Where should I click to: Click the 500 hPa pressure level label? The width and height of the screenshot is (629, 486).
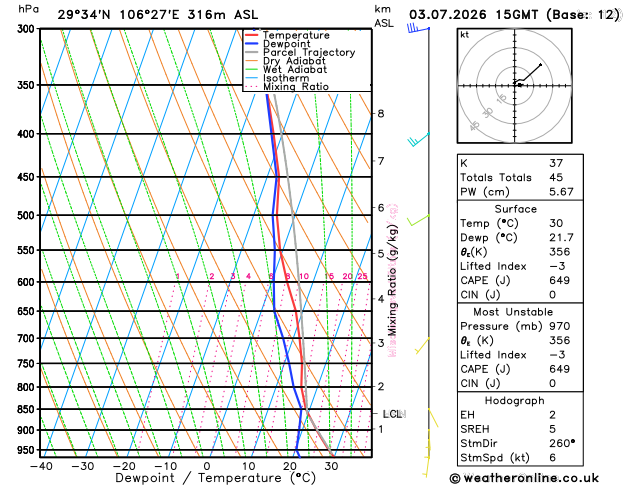click(x=28, y=215)
